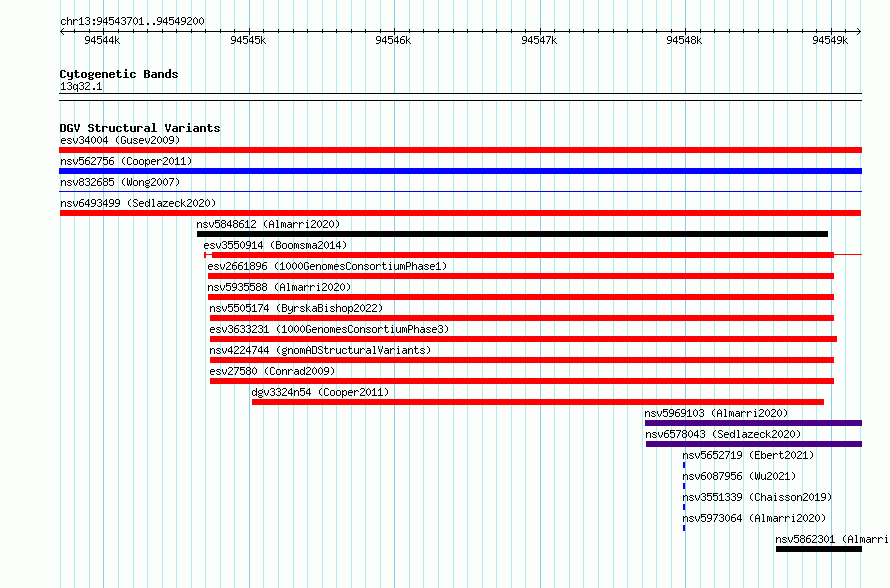The image size is (890, 588).
Task: Click the blue nsv562756 variant bar
Action: [460, 171]
